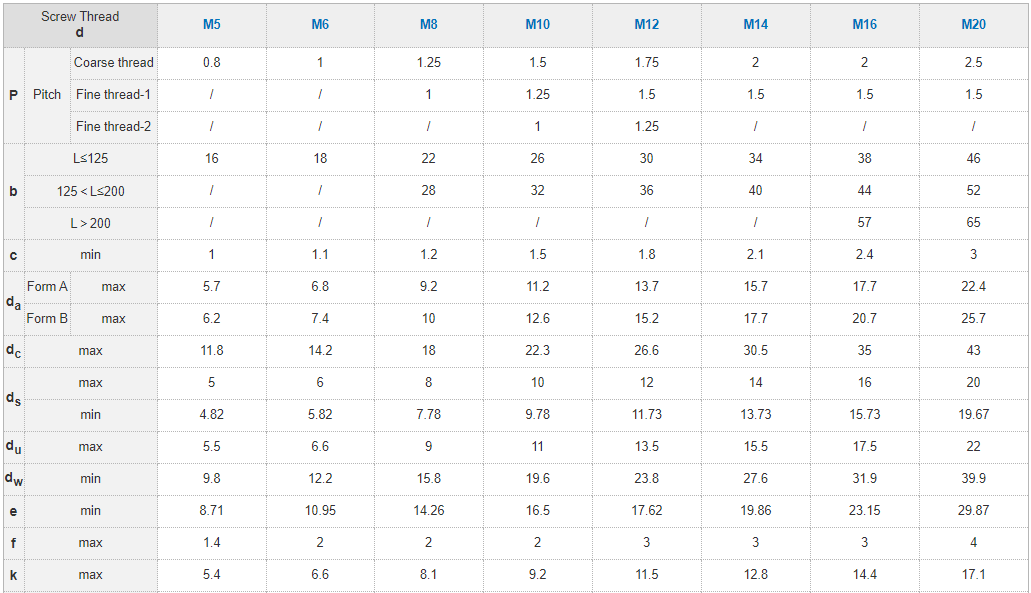Click the Form B row label
Screen dimensions: 1031x593
click(x=47, y=318)
